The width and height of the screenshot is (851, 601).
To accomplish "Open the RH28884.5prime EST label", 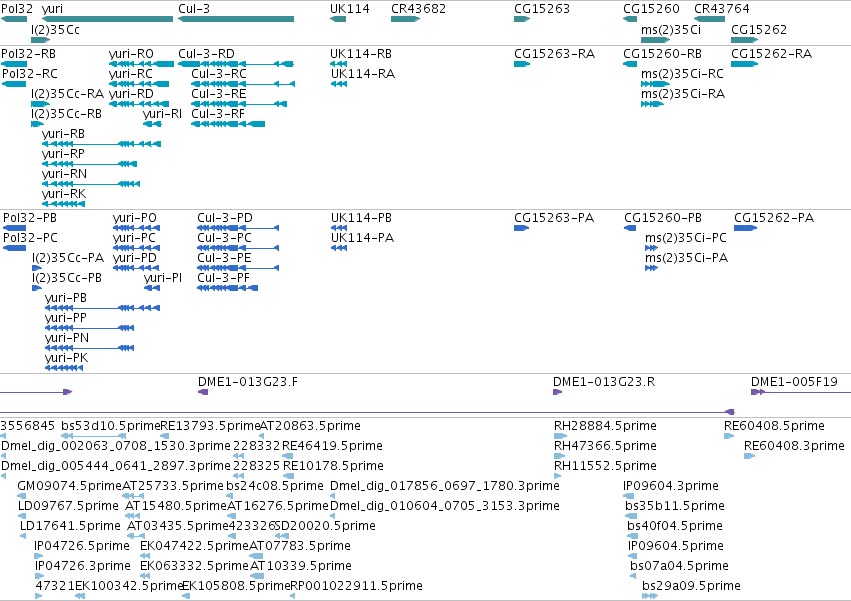I will coord(605,426).
